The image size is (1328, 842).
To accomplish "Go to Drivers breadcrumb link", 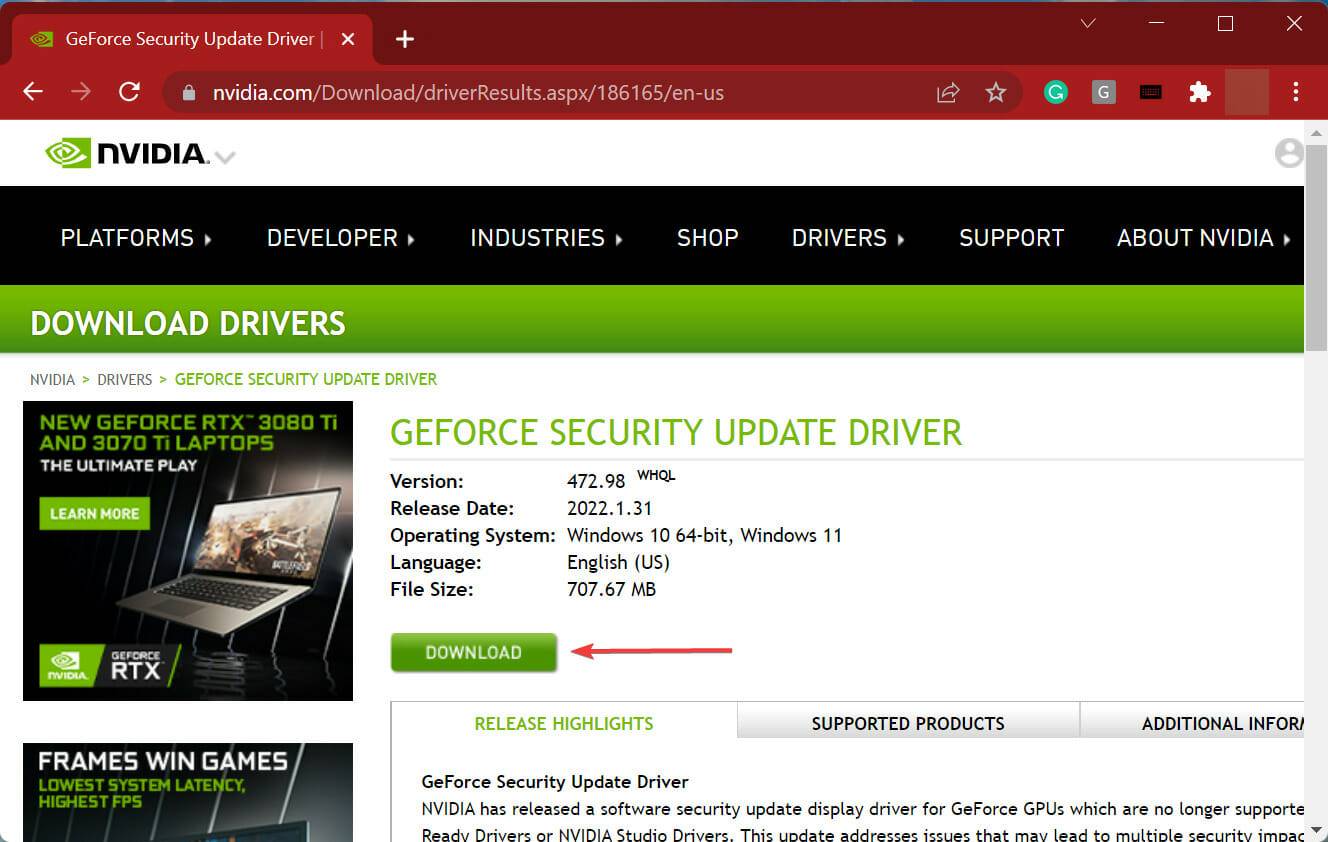I will click(x=124, y=380).
